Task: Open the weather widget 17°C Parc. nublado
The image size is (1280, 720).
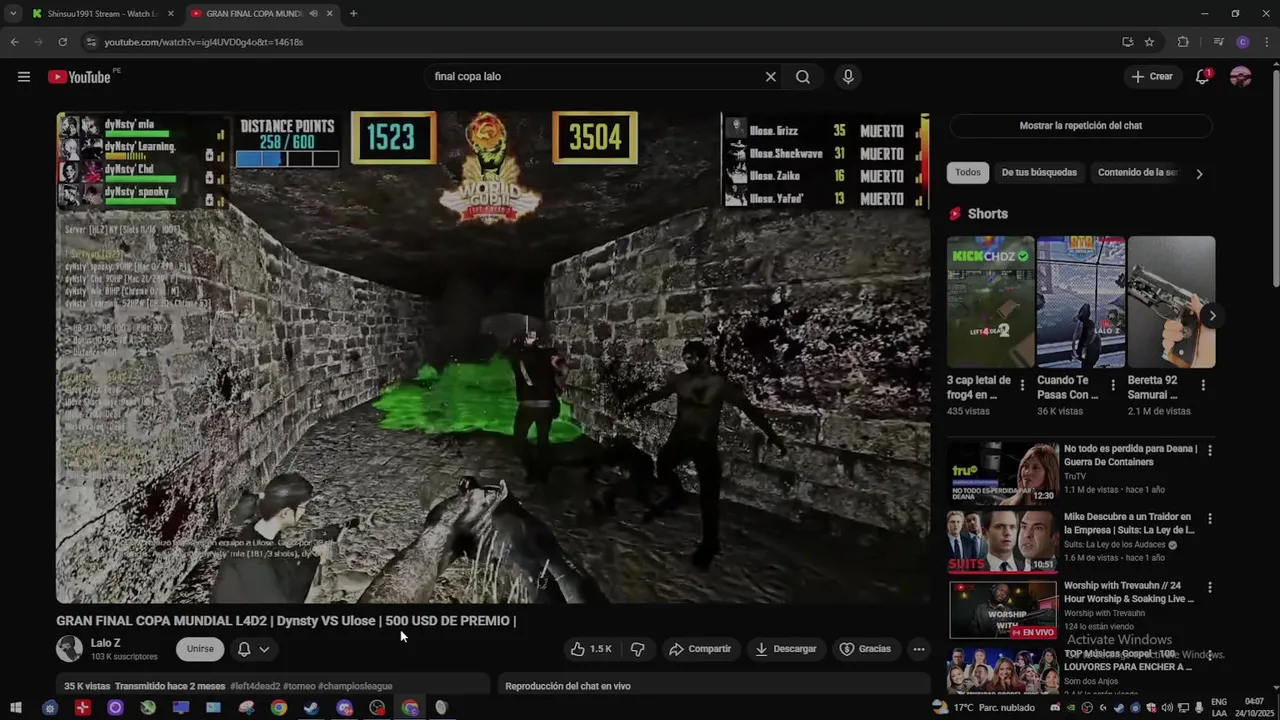Action: point(984,708)
